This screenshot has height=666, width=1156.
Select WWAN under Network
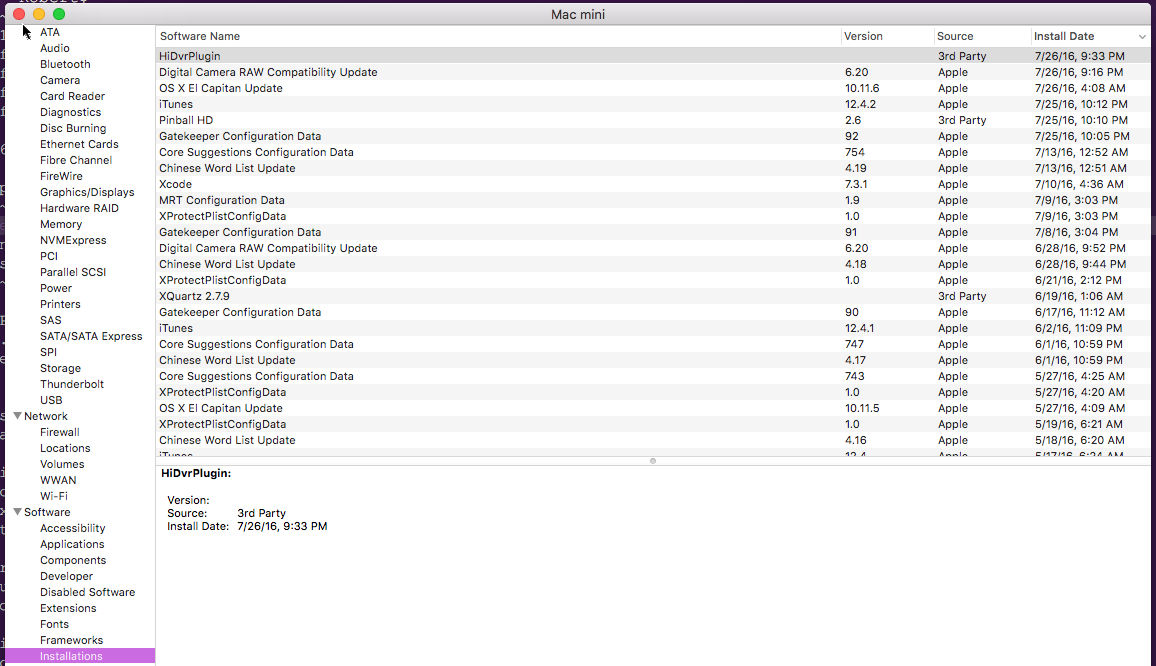pos(58,480)
